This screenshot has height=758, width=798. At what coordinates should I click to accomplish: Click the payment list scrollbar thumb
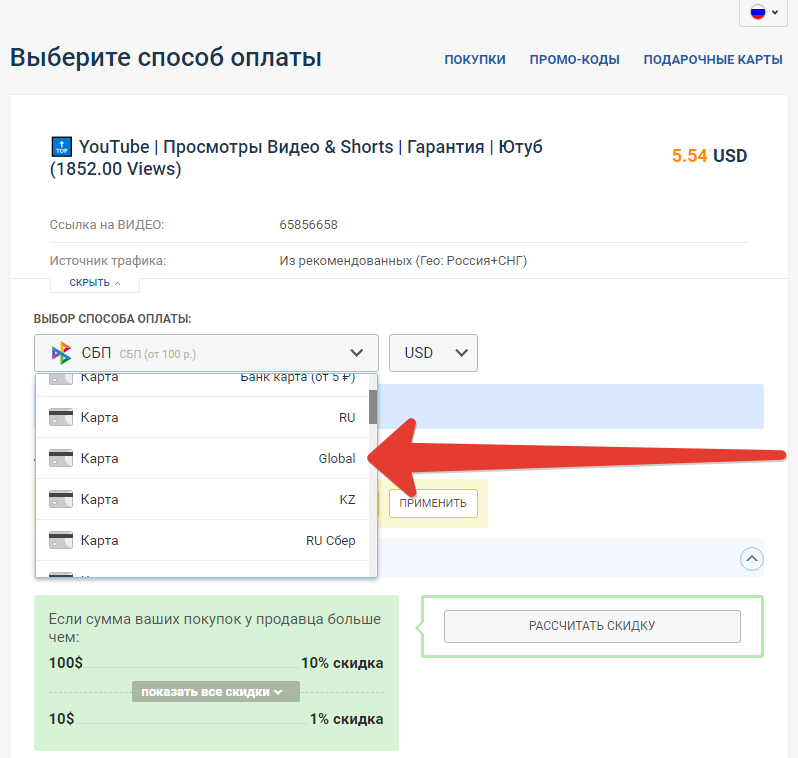tap(373, 407)
